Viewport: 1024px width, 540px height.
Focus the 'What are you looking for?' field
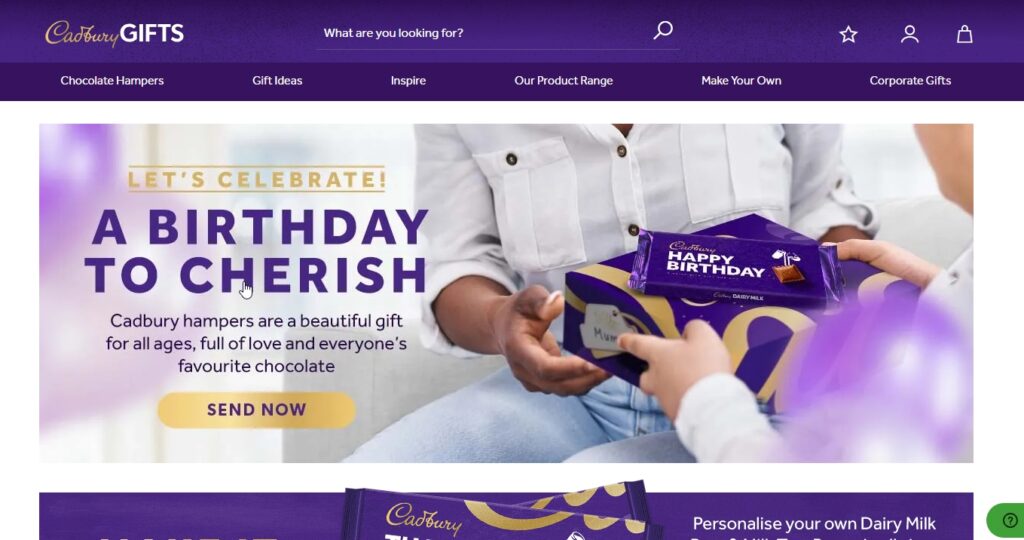click(x=483, y=33)
